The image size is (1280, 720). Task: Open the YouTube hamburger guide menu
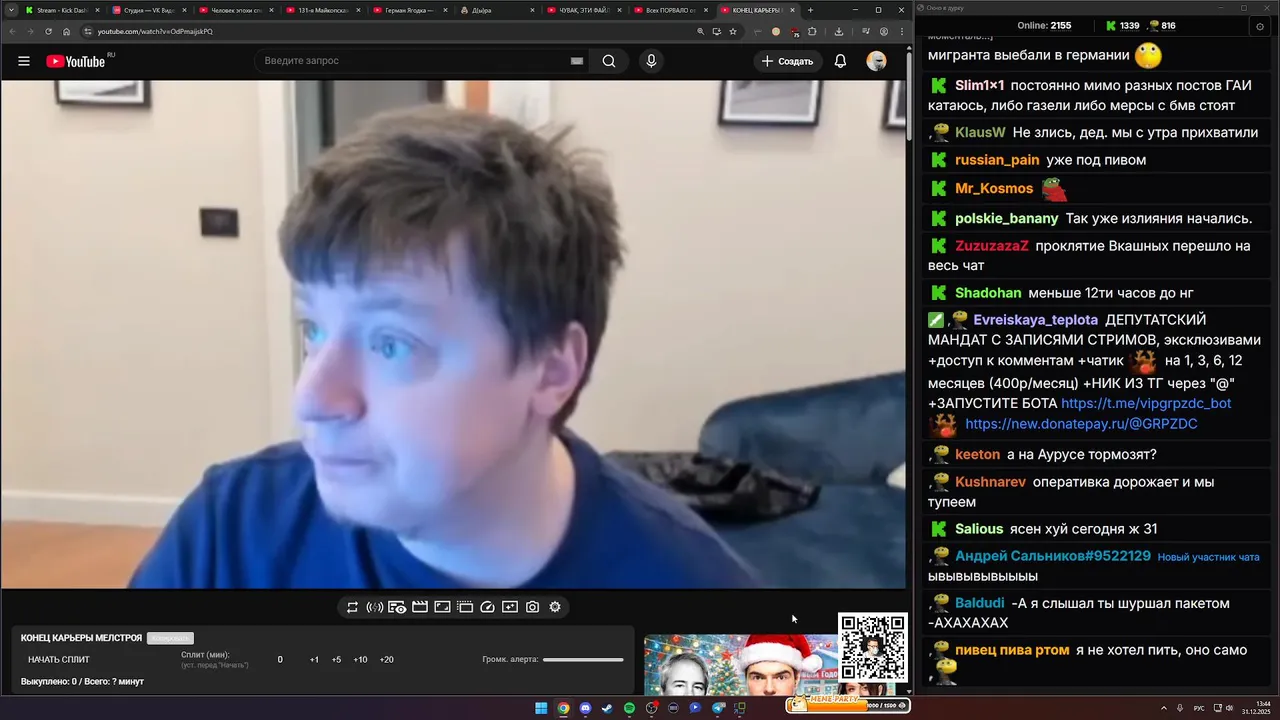[24, 61]
